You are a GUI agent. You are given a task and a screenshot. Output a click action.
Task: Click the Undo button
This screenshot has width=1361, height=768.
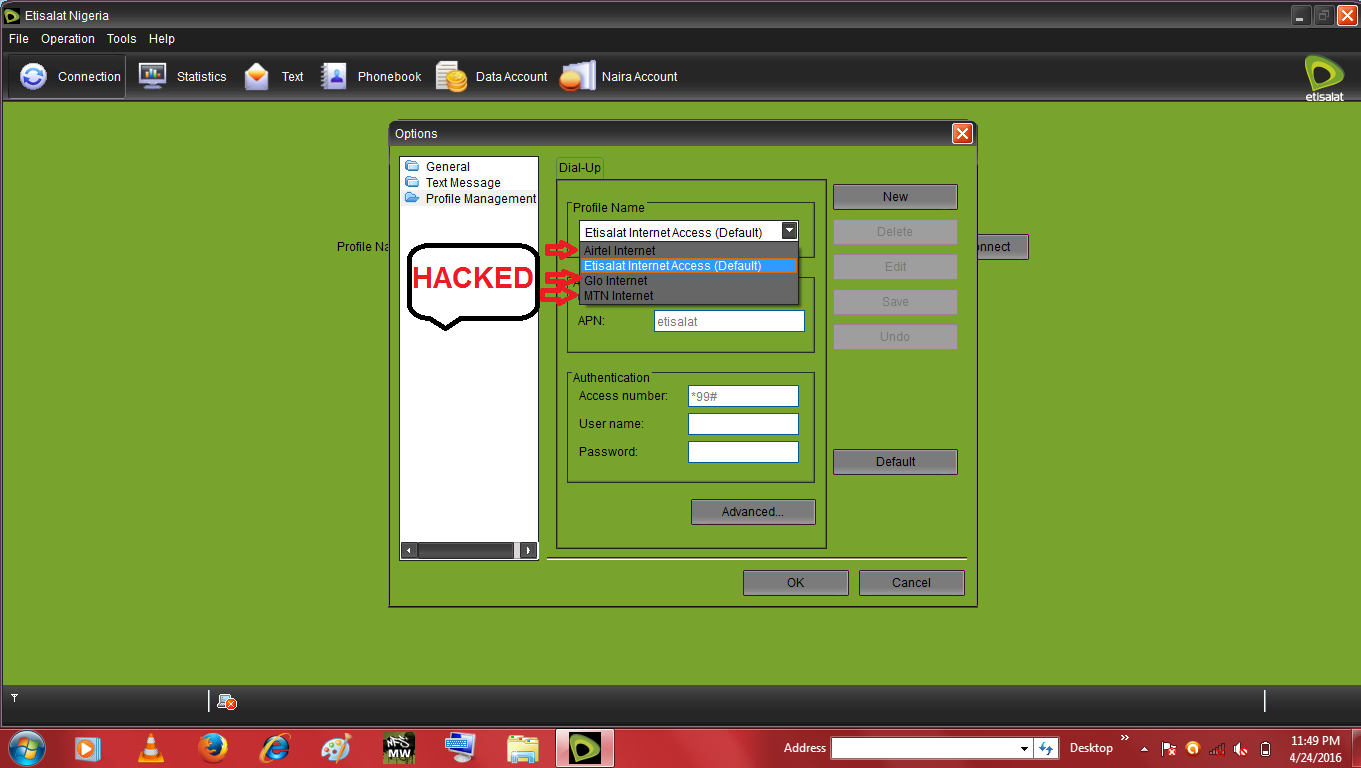[895, 337]
